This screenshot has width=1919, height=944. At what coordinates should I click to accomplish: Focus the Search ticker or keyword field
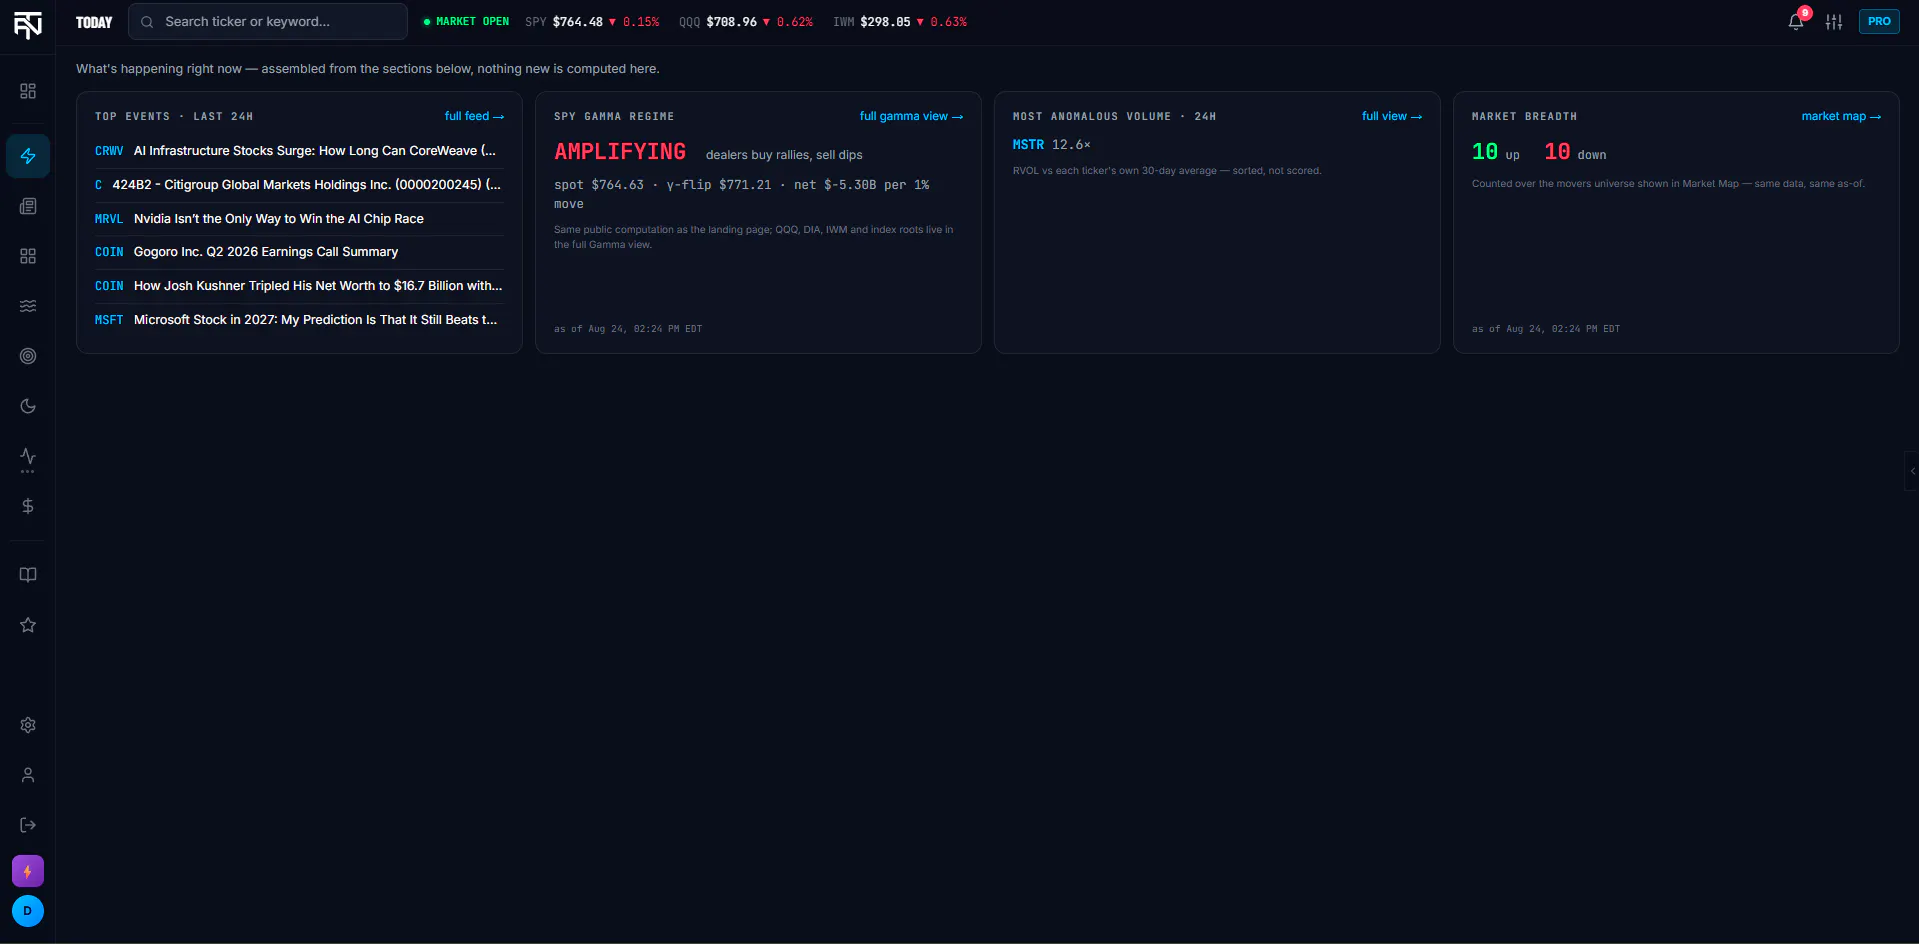pyautogui.click(x=268, y=22)
